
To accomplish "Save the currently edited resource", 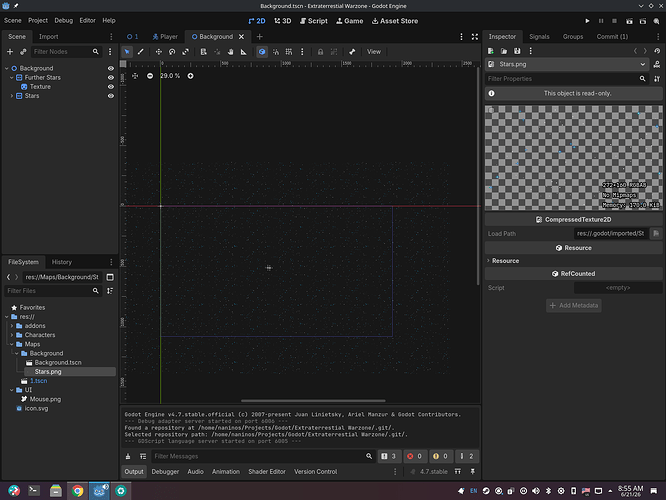I will pos(517,51).
